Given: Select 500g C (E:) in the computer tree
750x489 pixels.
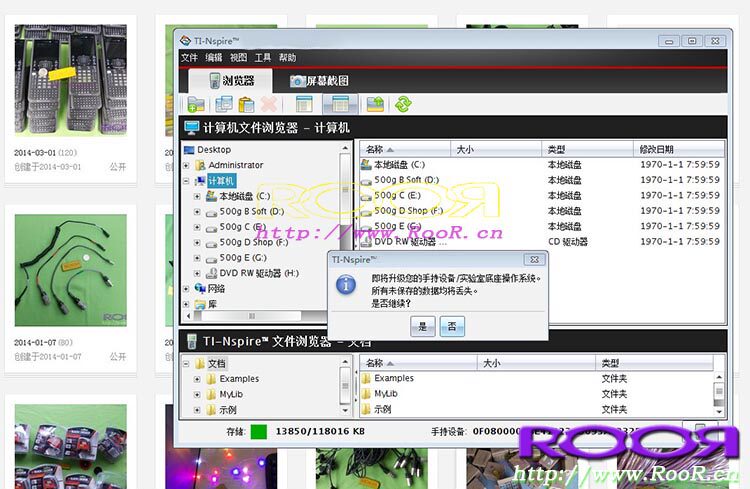Looking at the screenshot, I should point(243,227).
